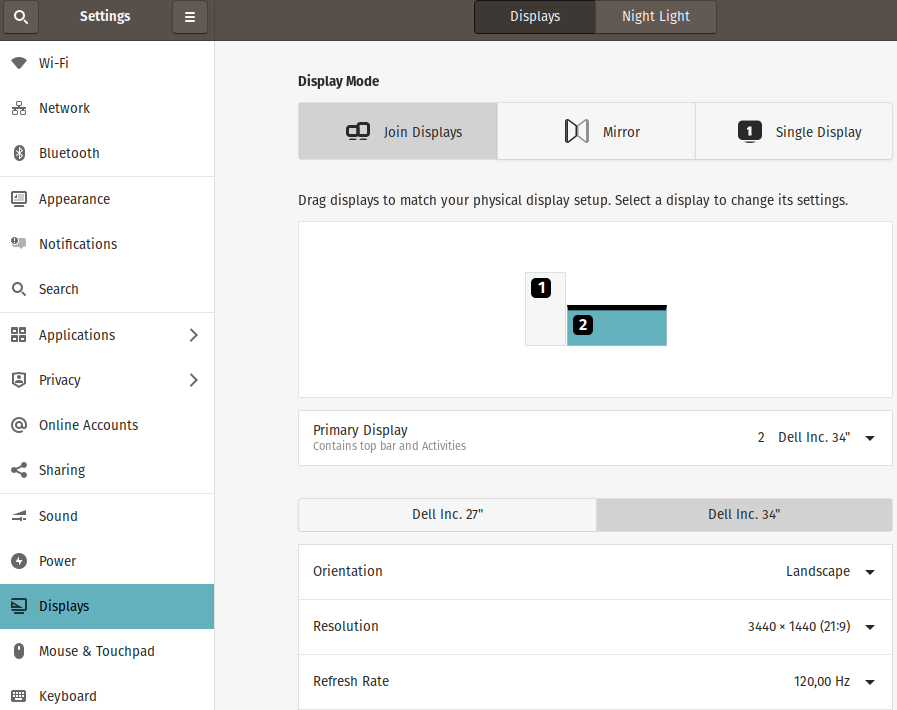Click the Bluetooth icon in sidebar
Viewport: 897px width, 710px height.
(19, 153)
